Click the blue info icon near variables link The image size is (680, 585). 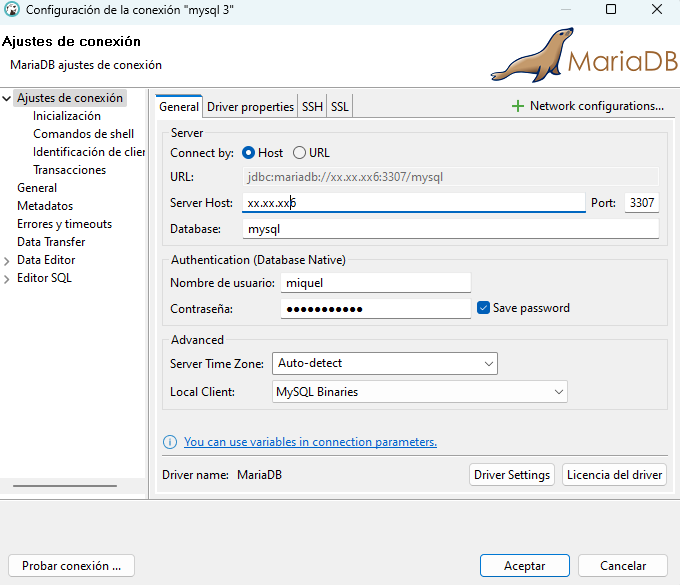click(170, 442)
